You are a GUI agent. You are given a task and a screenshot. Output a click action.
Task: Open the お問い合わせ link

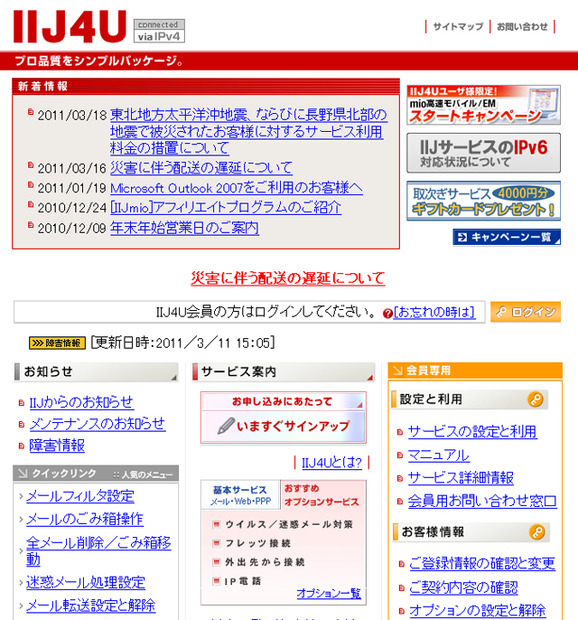(522, 26)
